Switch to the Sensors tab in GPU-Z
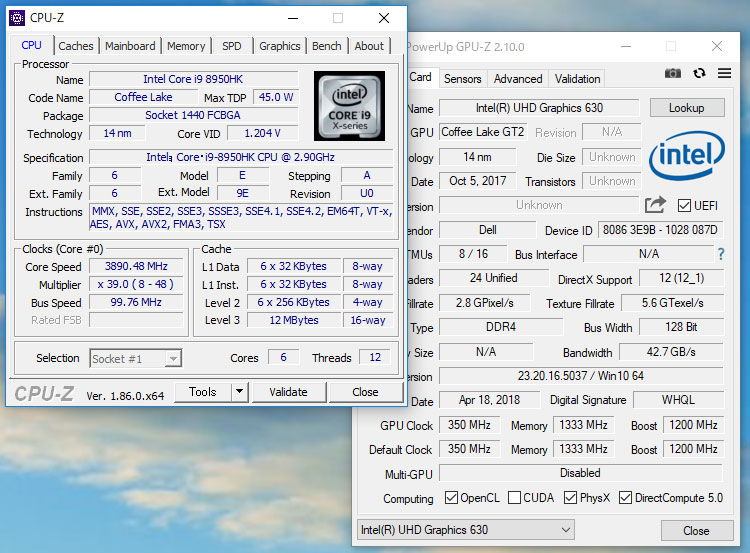Viewport: 750px width, 553px height. point(463,79)
